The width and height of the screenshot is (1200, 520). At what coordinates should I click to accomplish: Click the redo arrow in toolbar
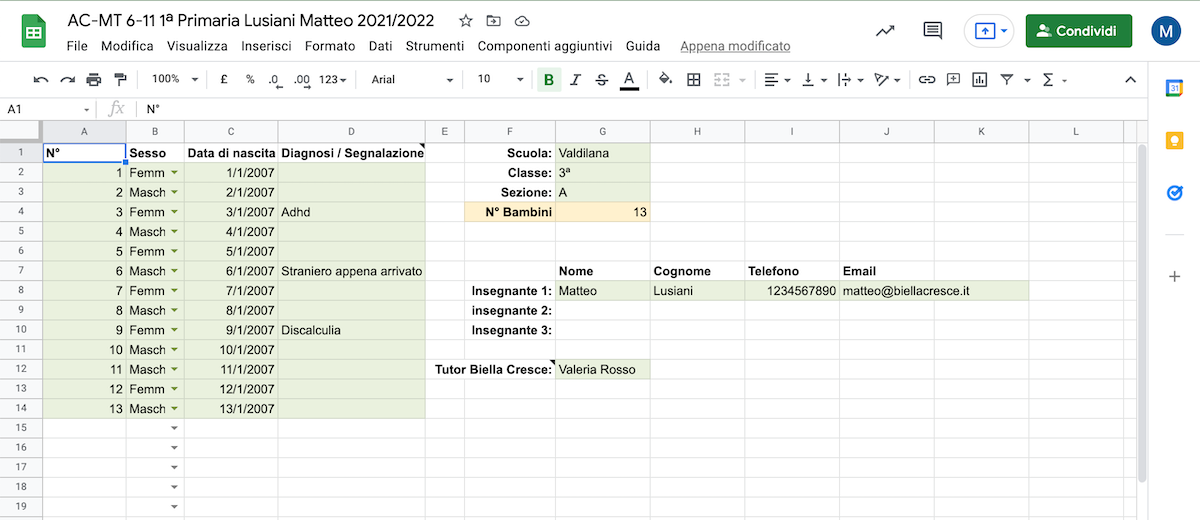click(67, 79)
